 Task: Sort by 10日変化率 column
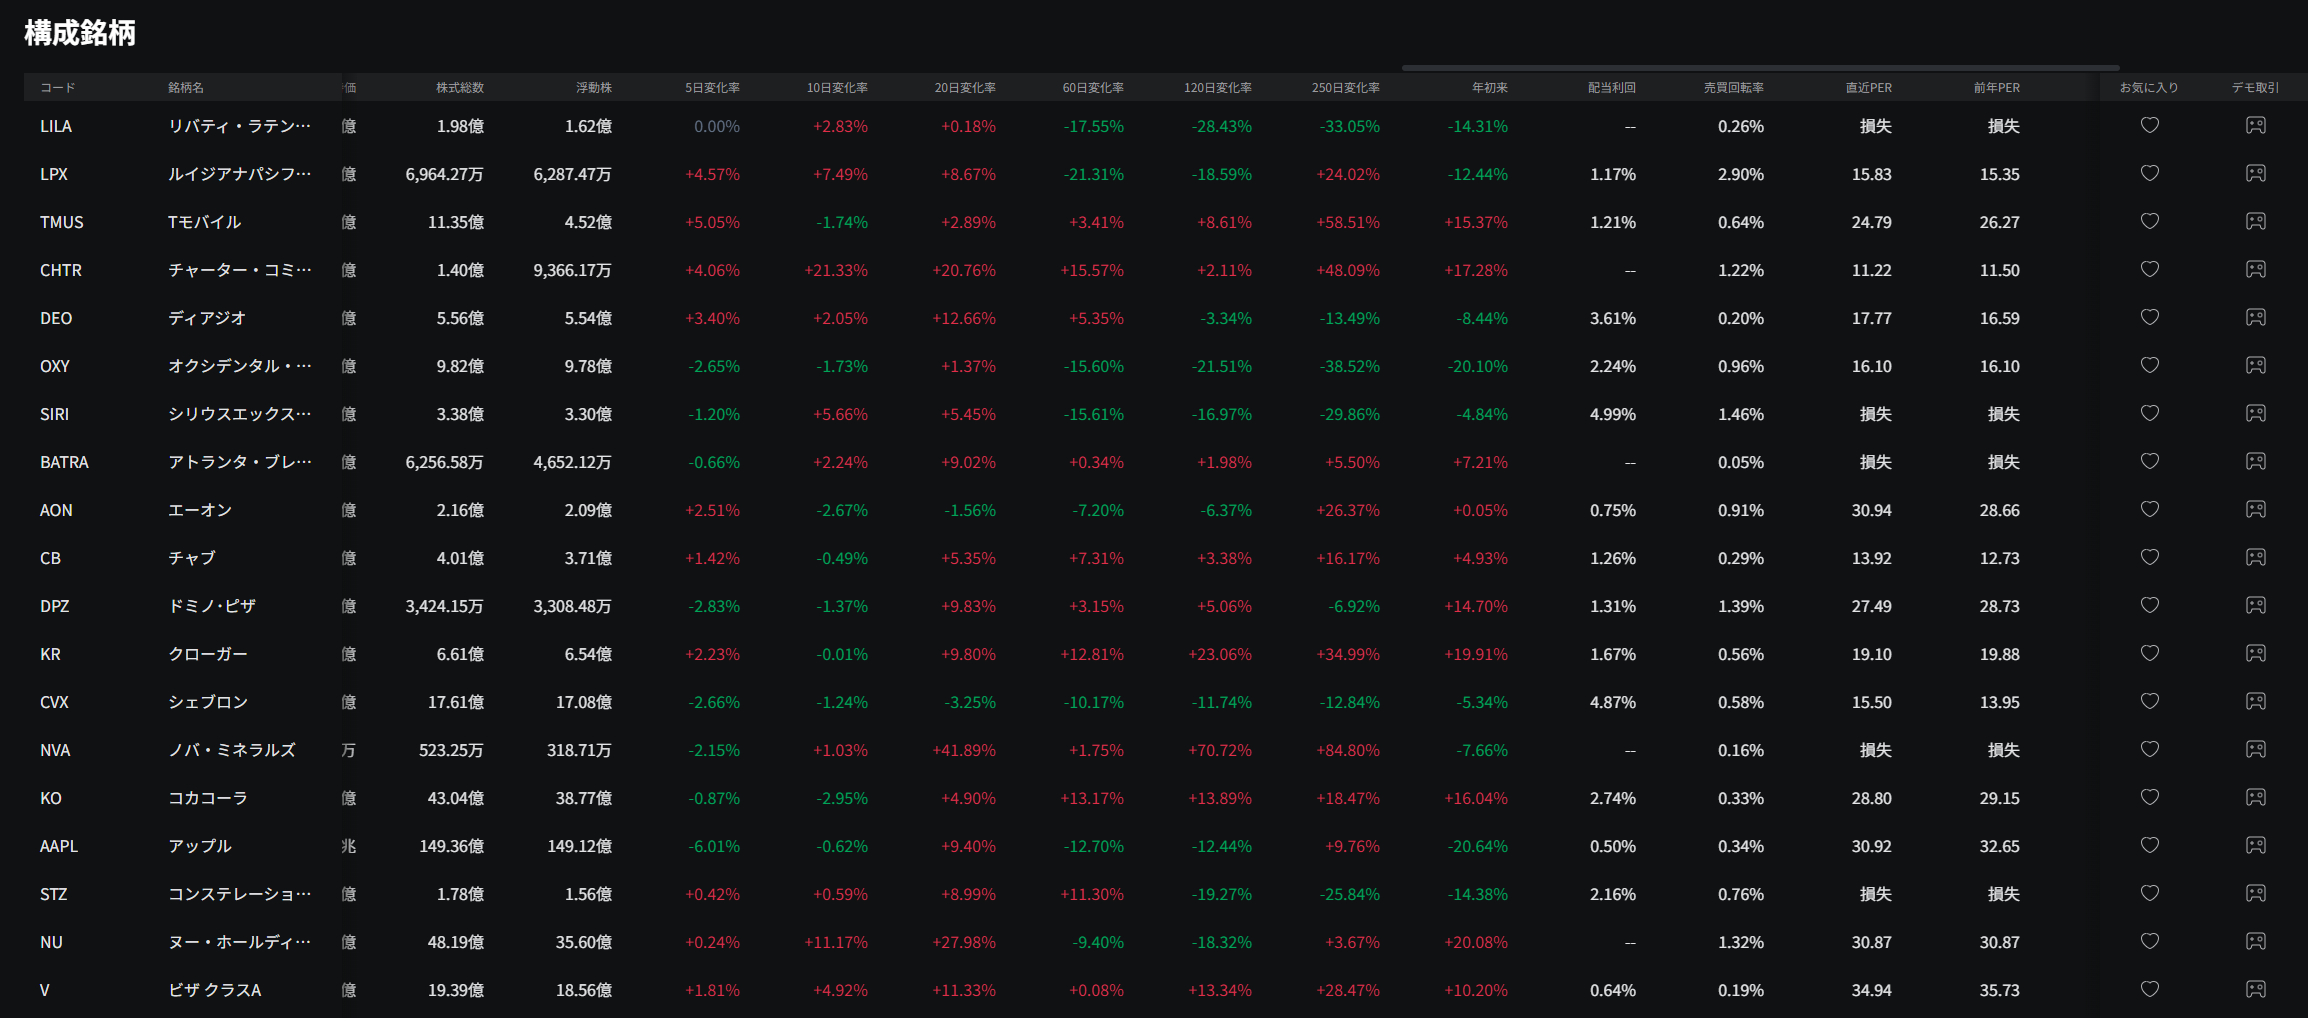(x=838, y=88)
